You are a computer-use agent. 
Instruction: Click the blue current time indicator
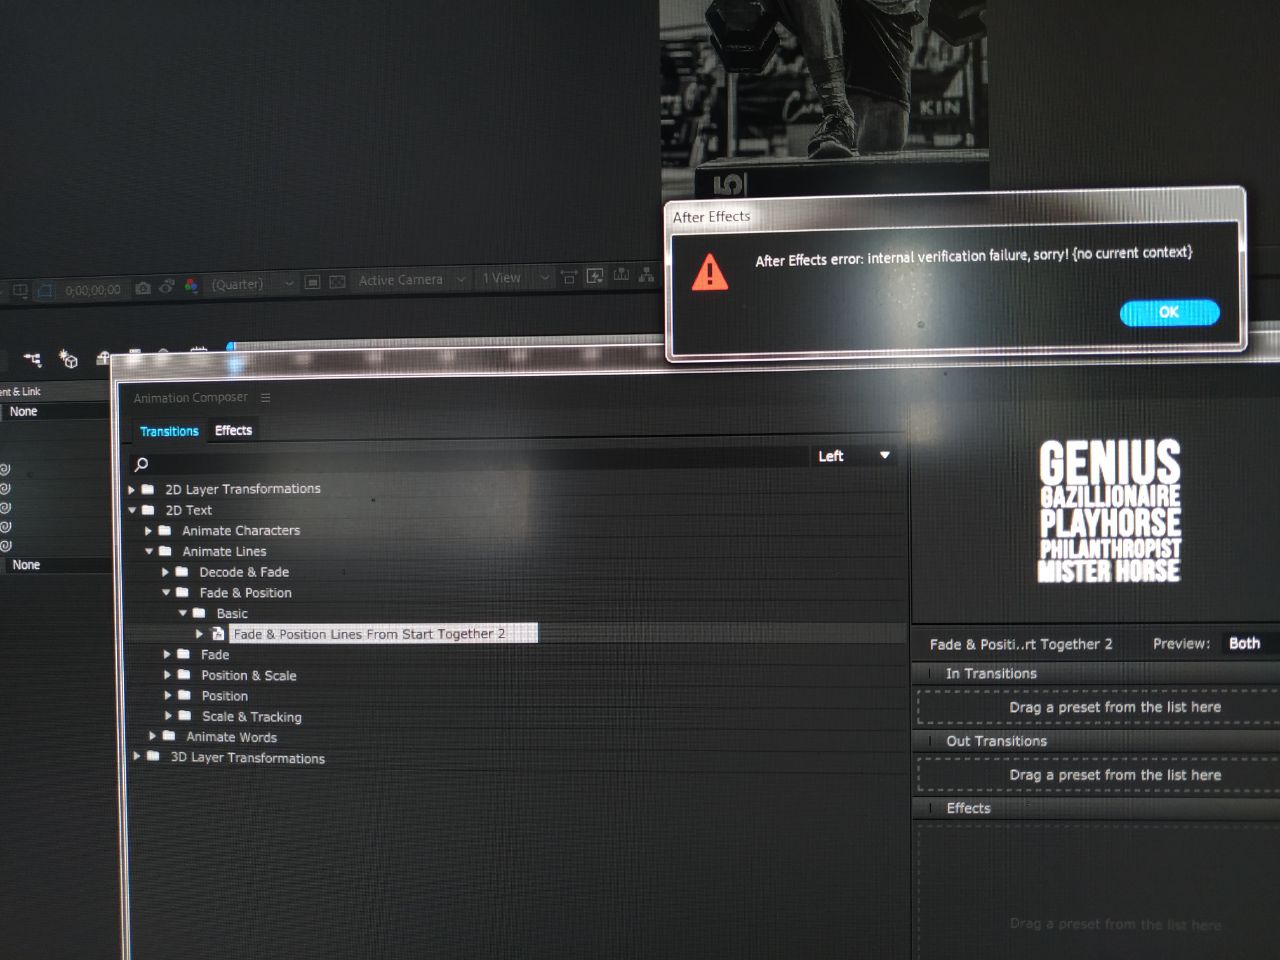pyautogui.click(x=230, y=347)
